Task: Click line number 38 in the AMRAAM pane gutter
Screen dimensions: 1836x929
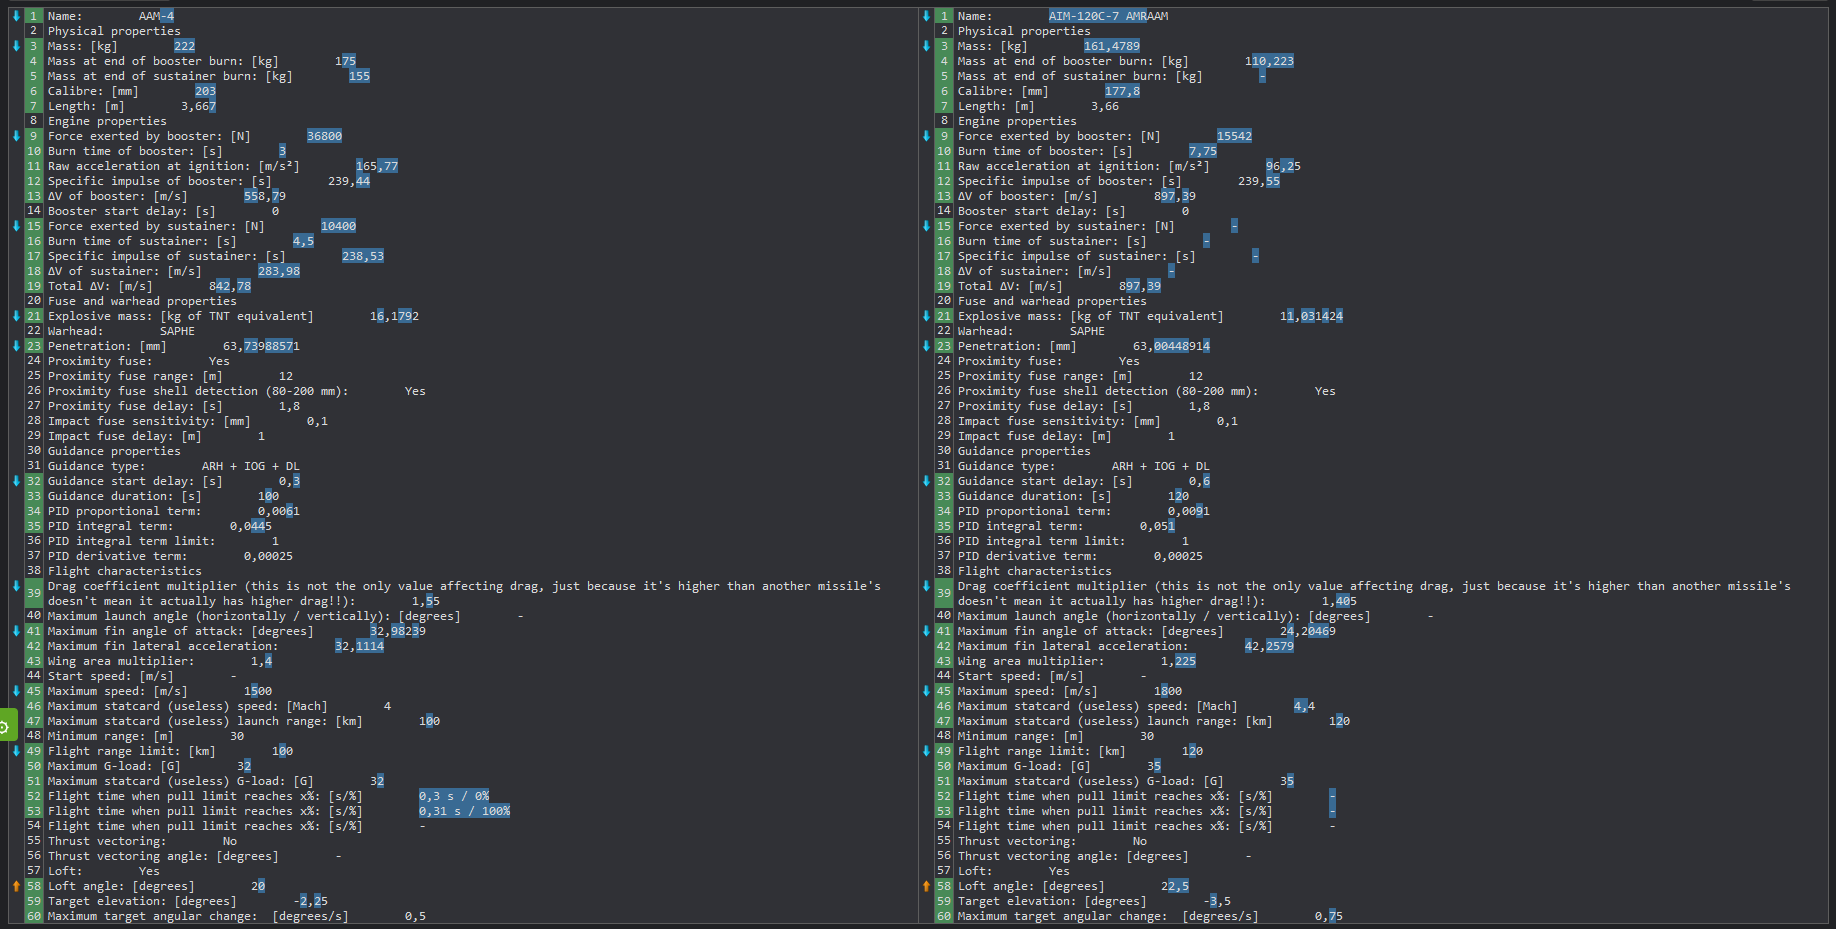Action: [944, 571]
